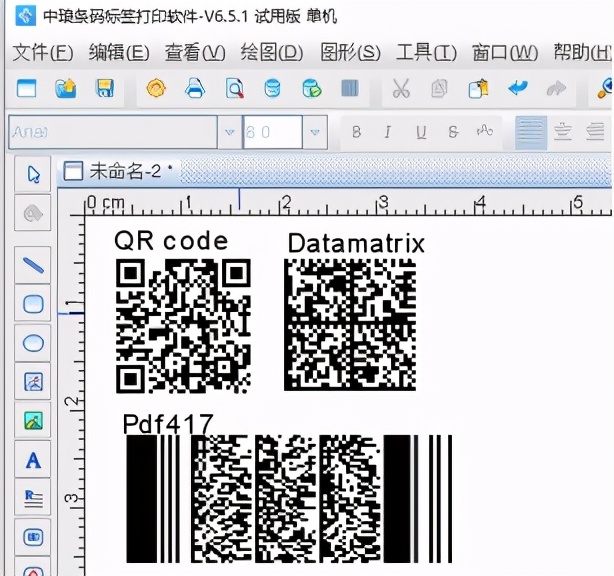Select the Datamatrix barcode object
The image size is (614, 576).
pyautogui.click(x=350, y=325)
